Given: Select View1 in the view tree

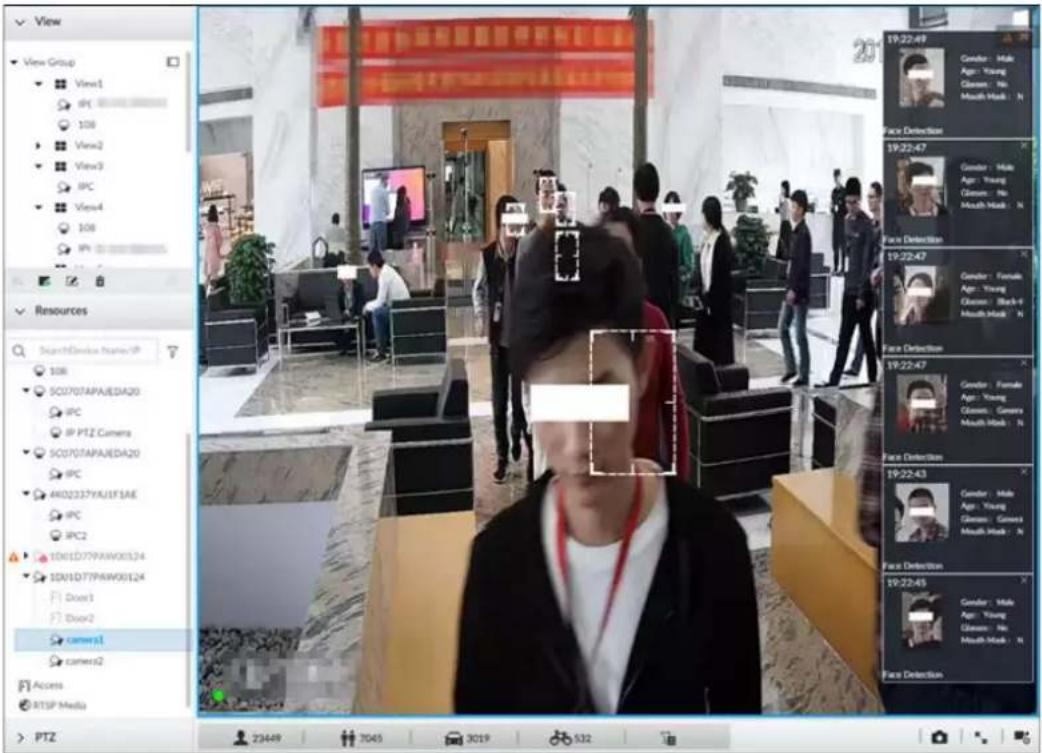Looking at the screenshot, I should [x=88, y=84].
